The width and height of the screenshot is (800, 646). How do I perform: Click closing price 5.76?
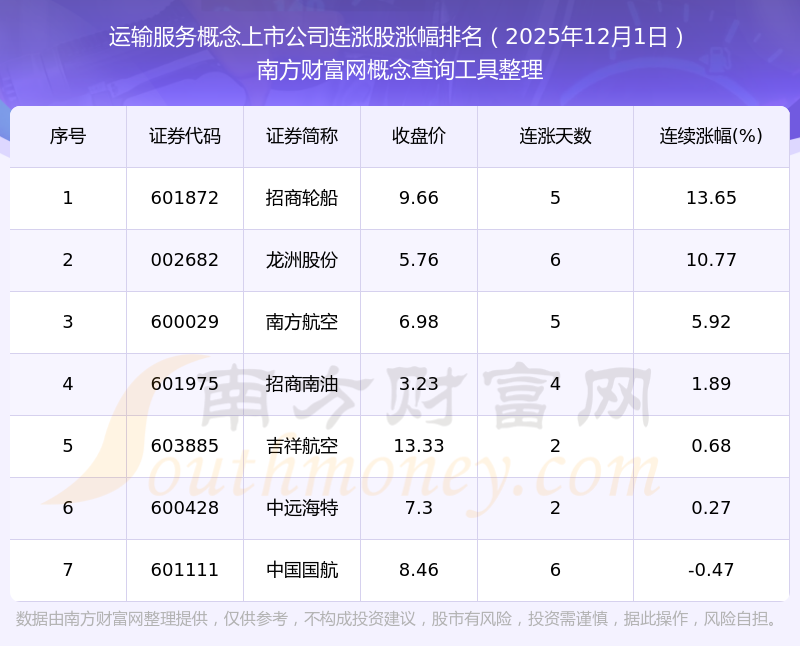pyautogui.click(x=419, y=260)
